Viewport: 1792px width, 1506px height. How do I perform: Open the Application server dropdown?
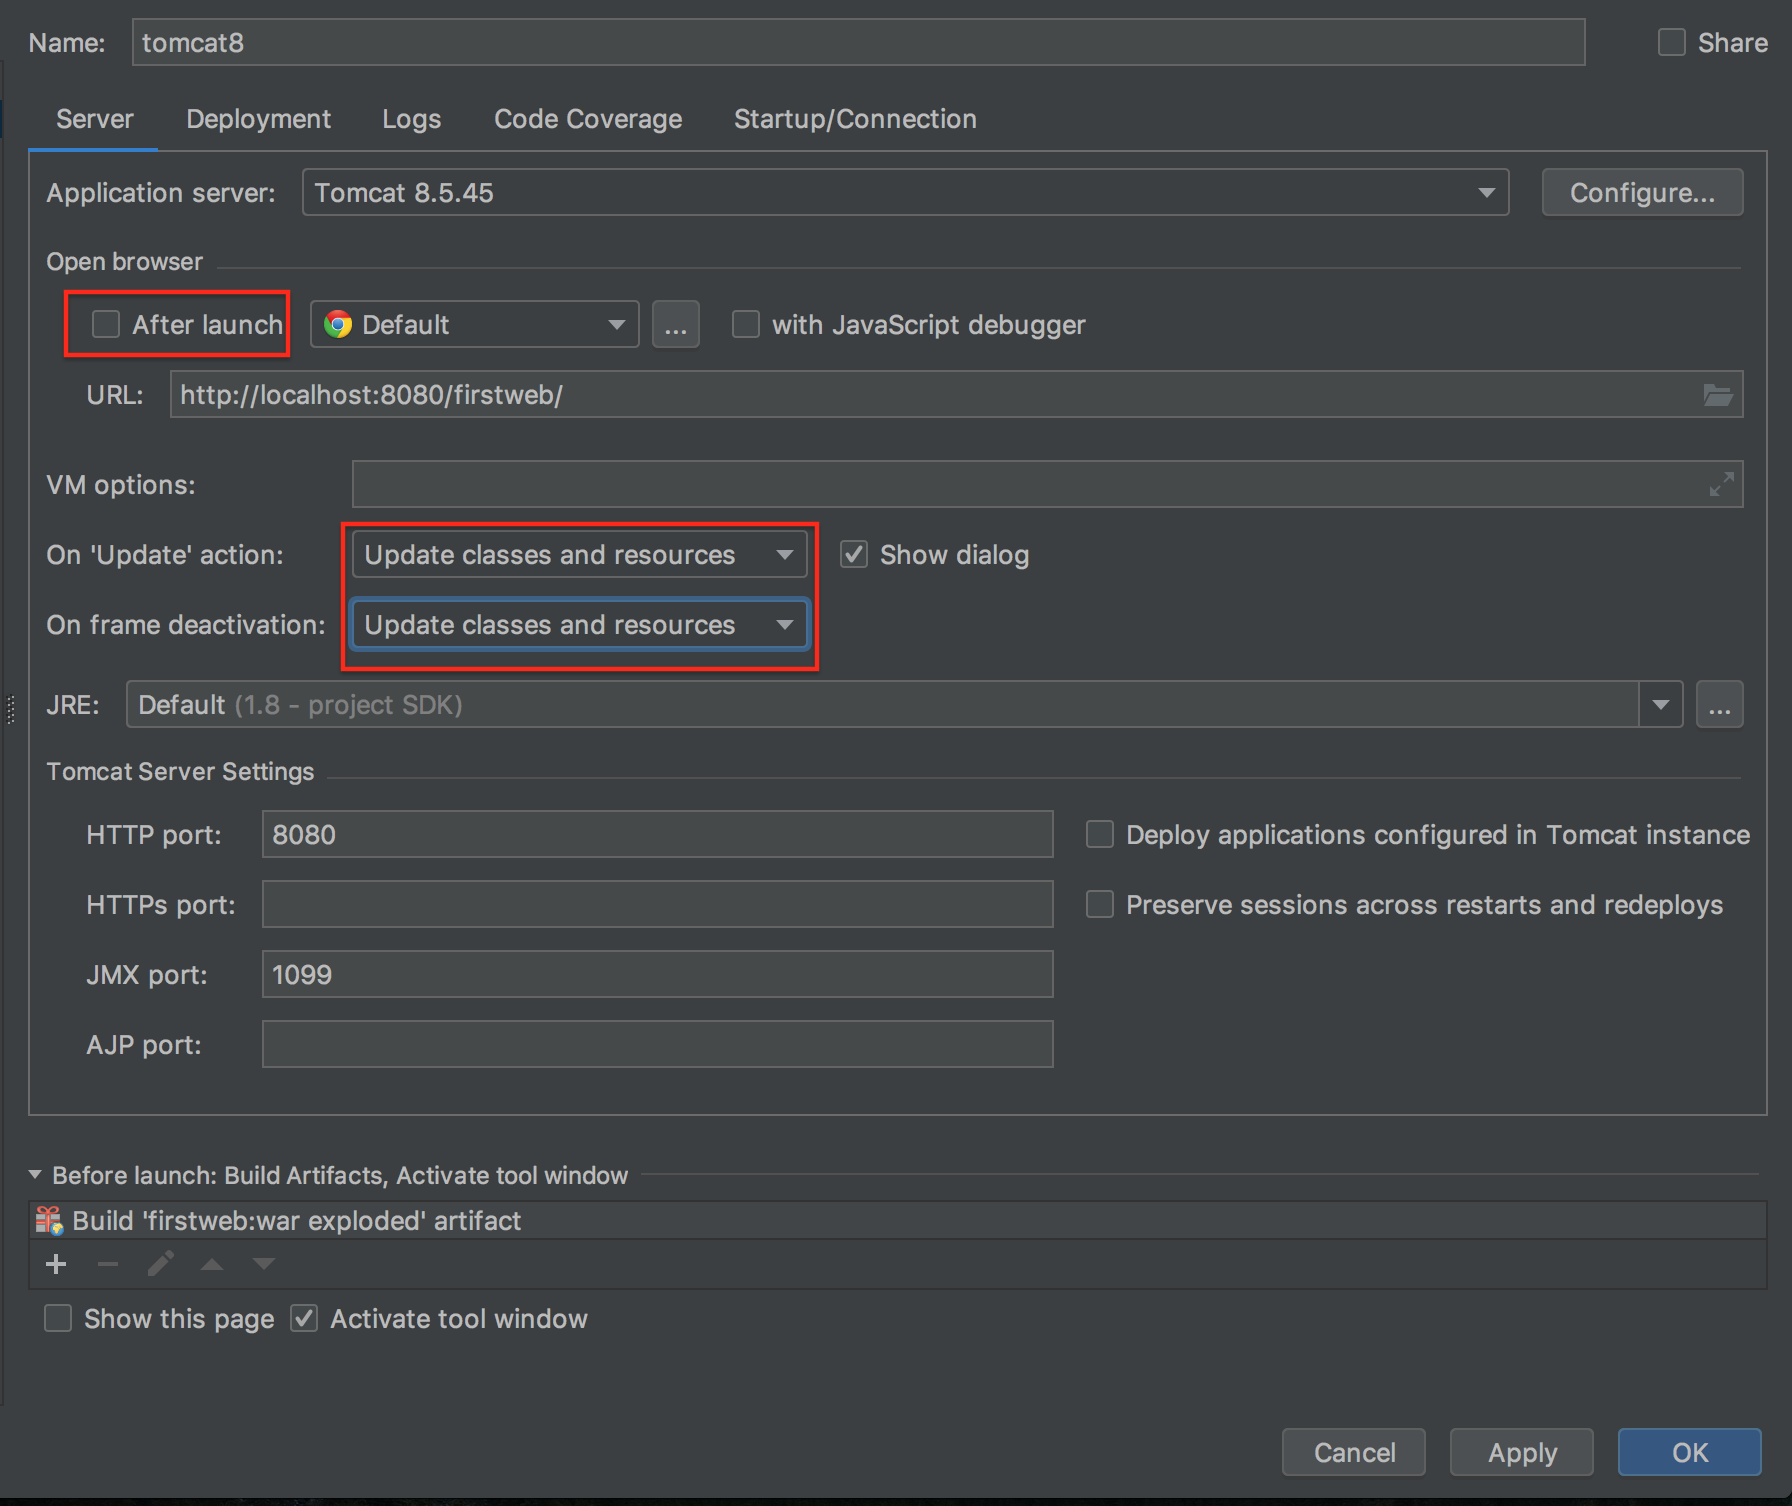tap(905, 193)
